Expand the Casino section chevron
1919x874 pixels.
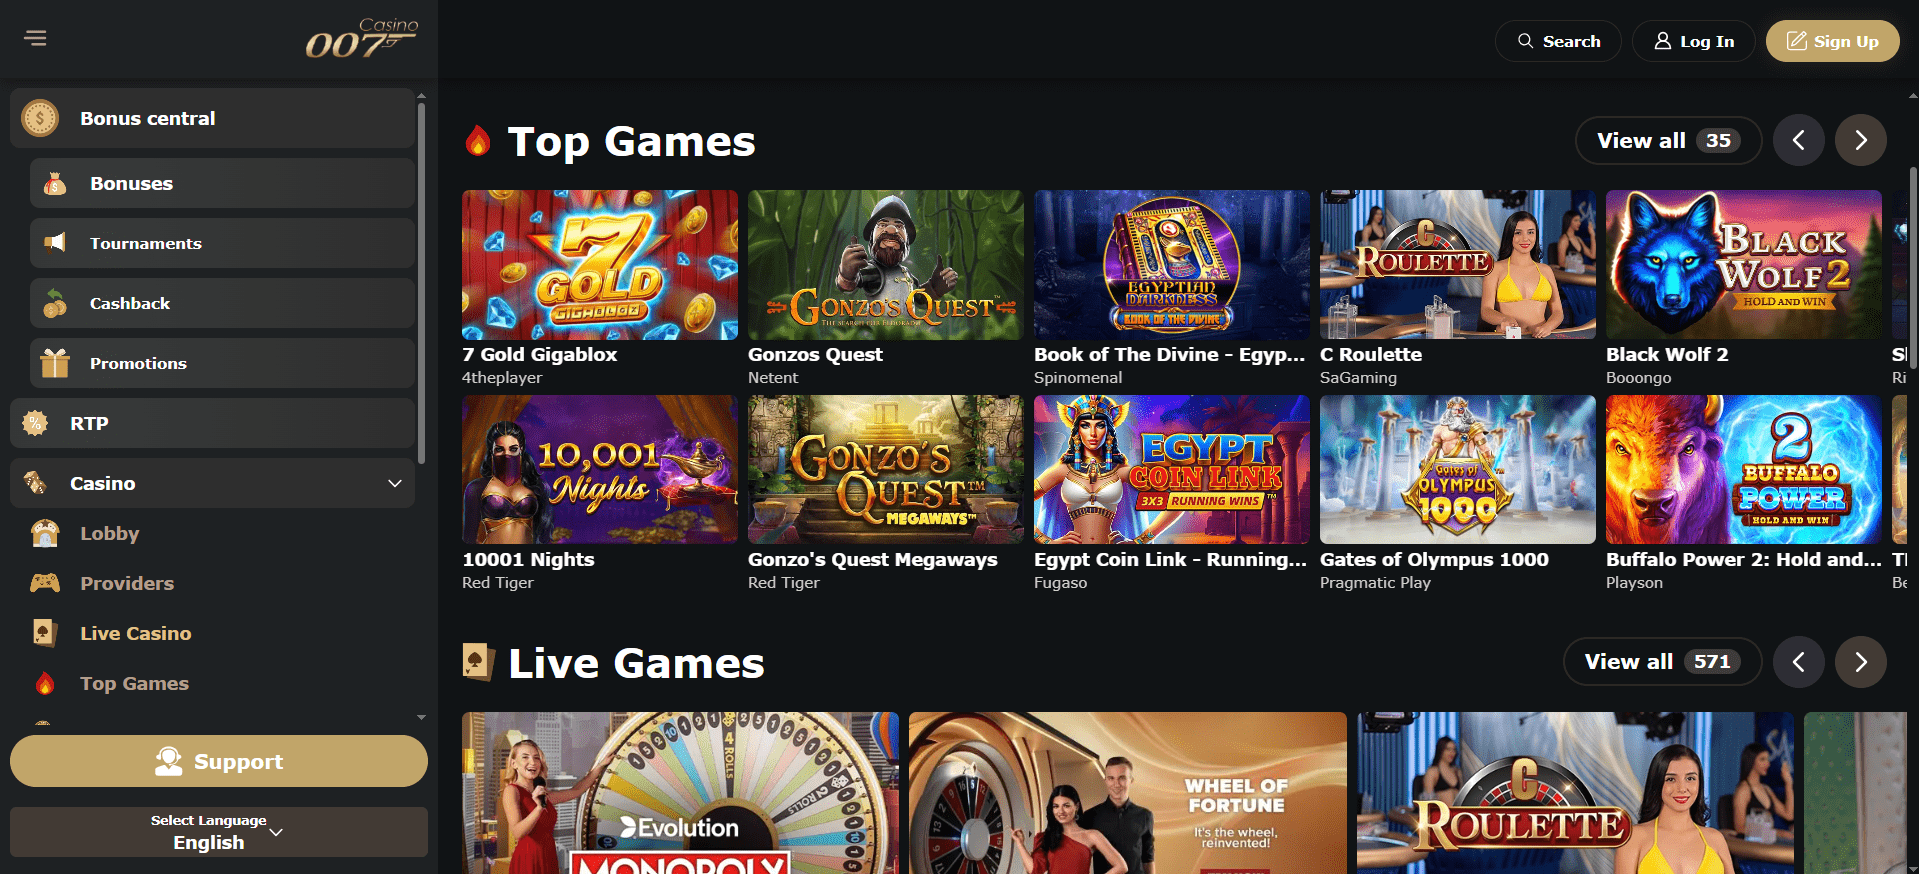pos(395,483)
